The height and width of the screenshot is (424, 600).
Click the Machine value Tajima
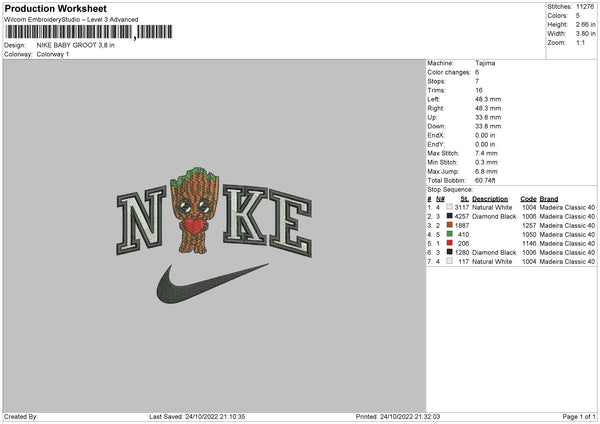point(485,63)
